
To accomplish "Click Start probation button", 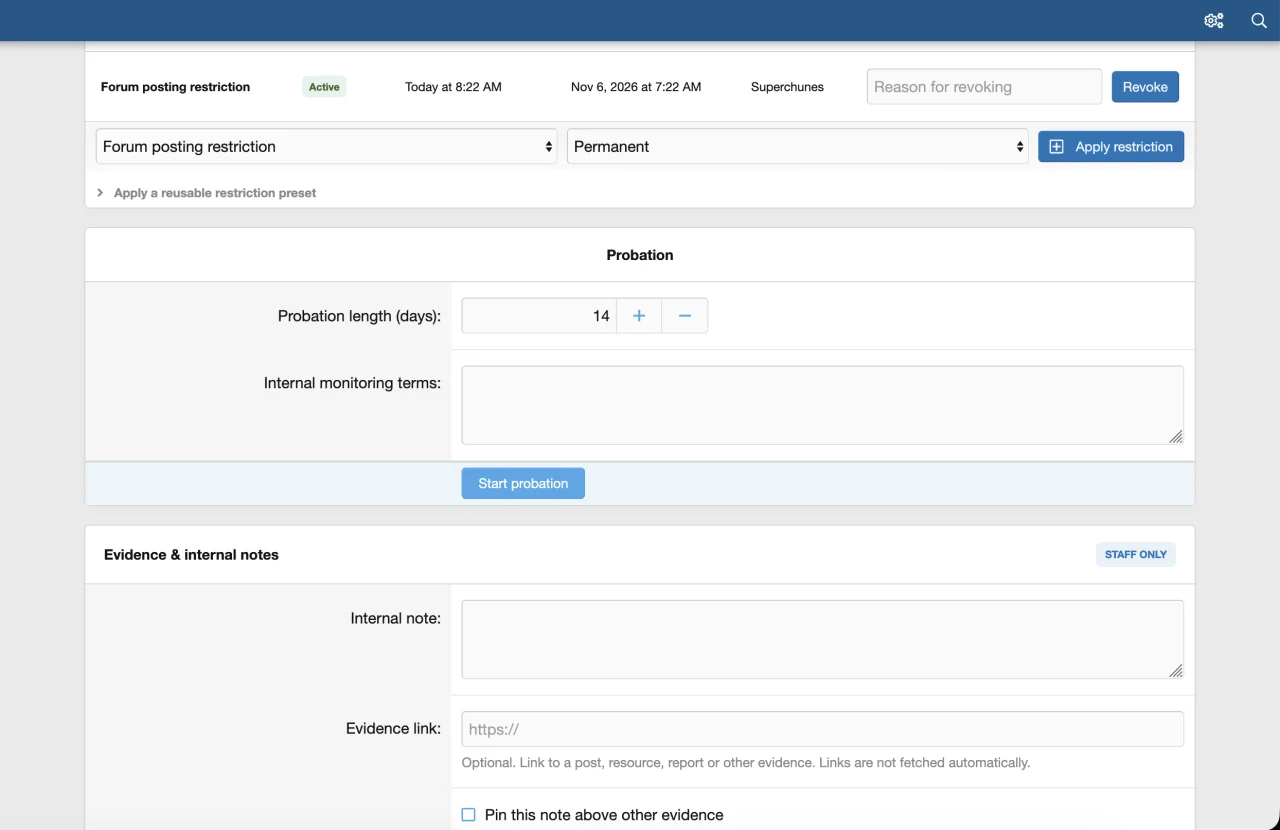I will pos(523,483).
